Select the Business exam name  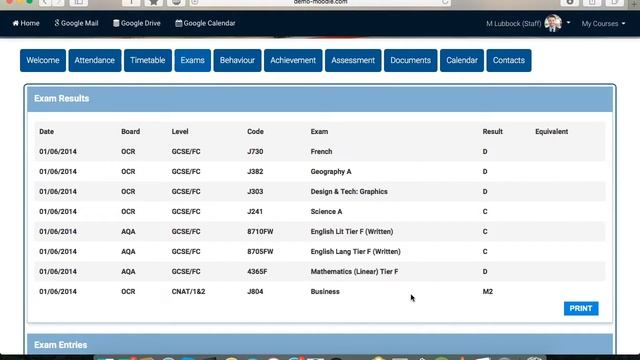tap(325, 291)
